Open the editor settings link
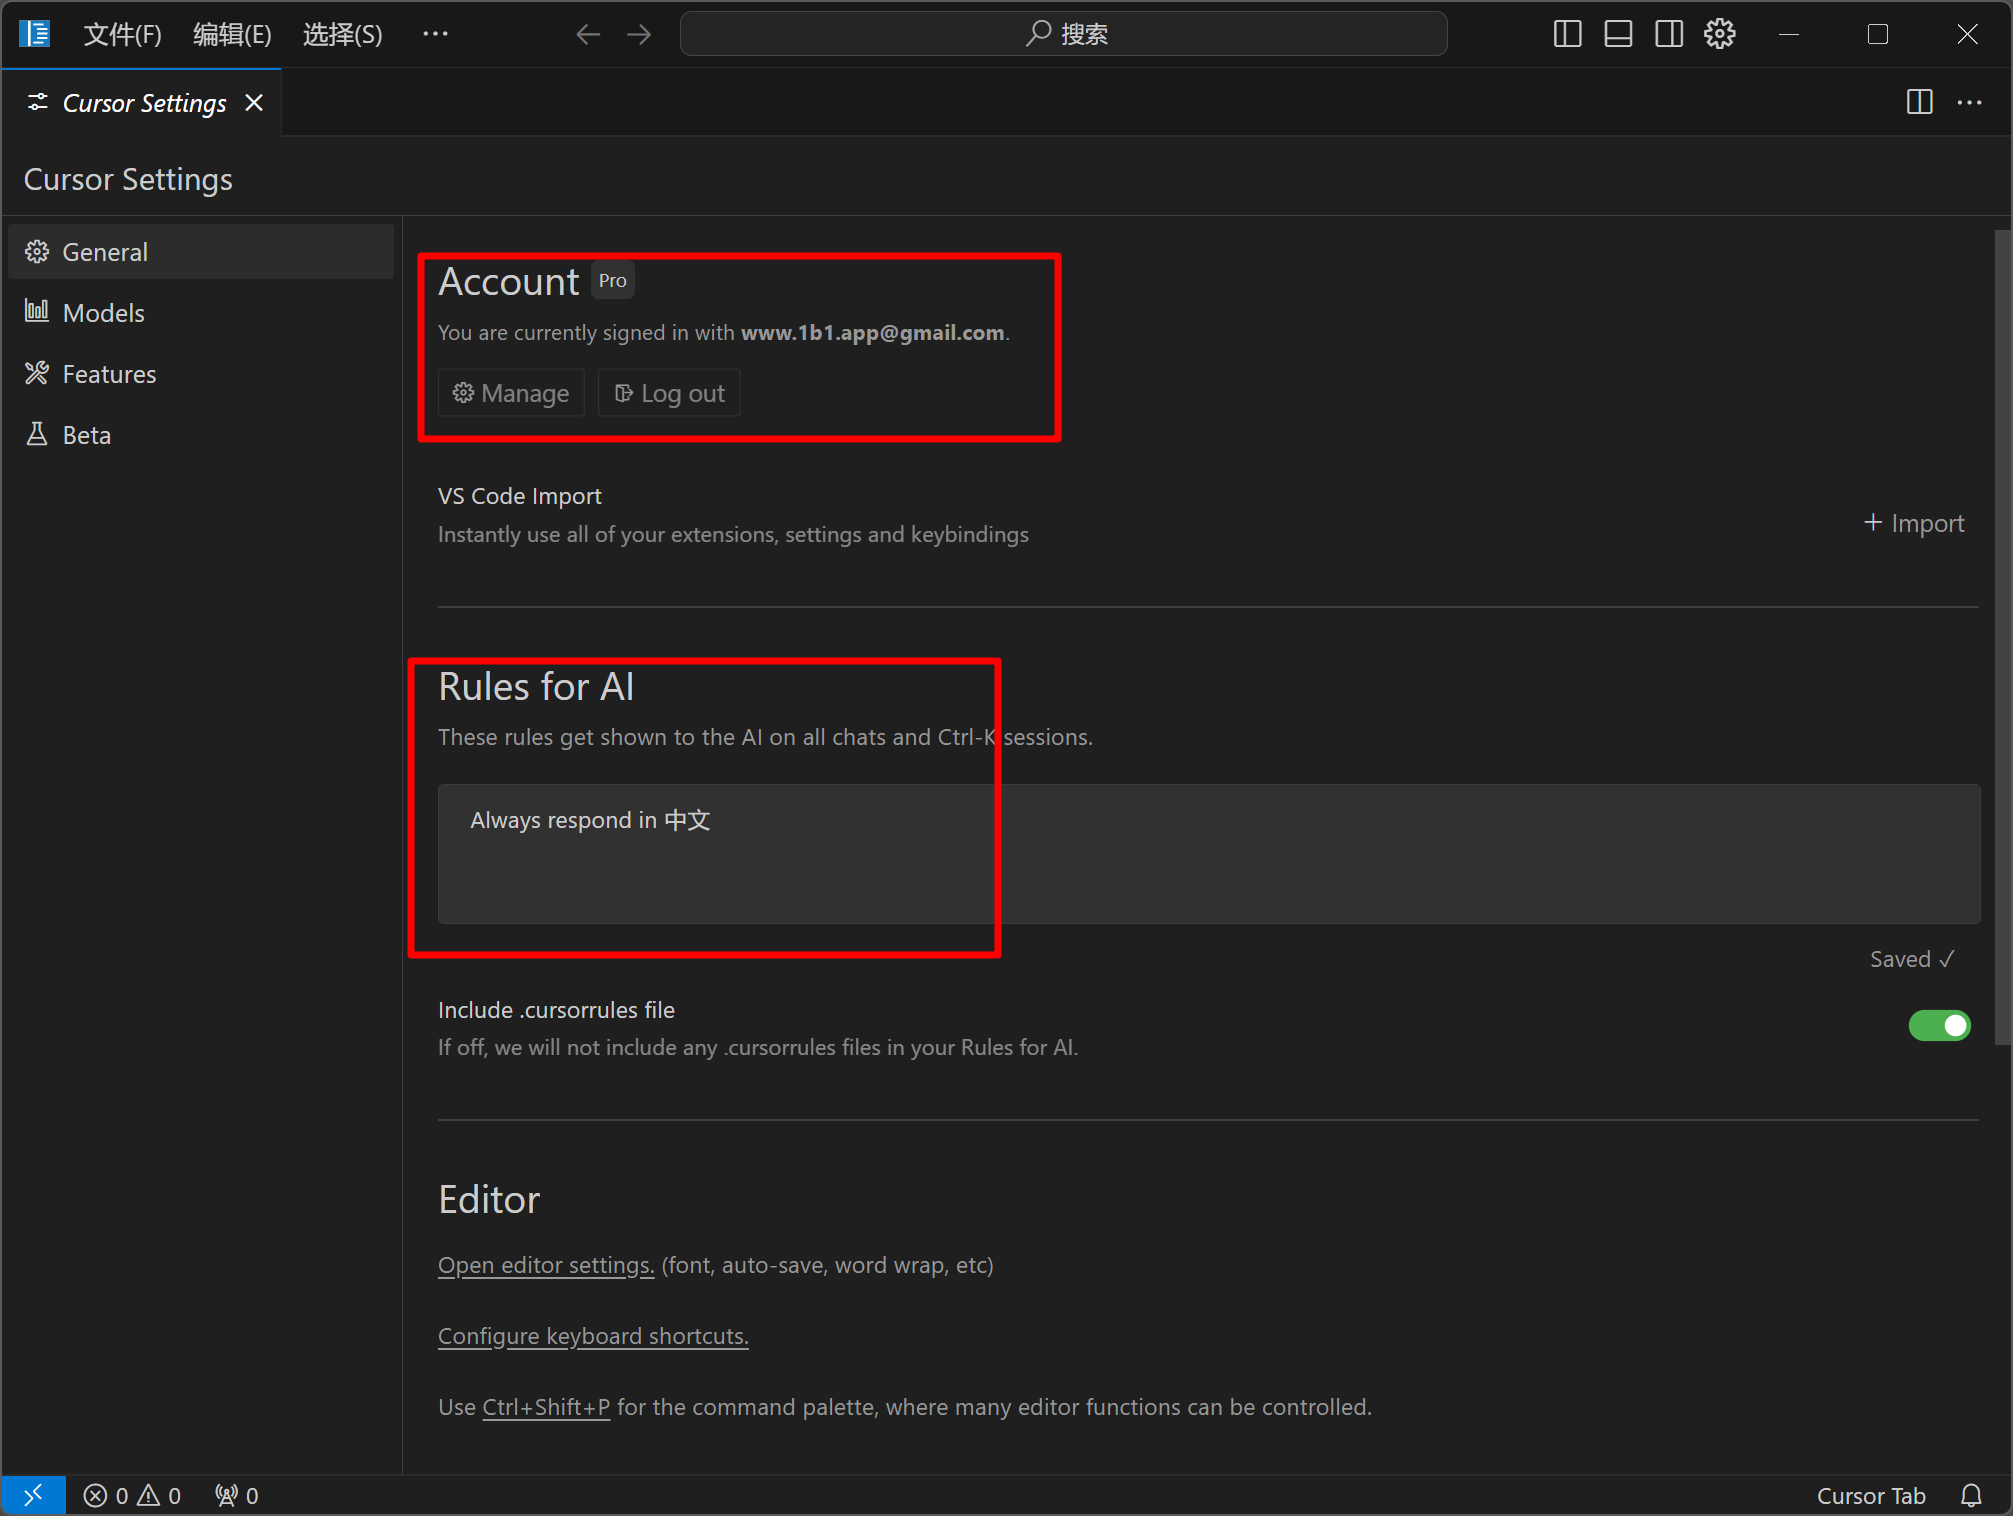Image resolution: width=2013 pixels, height=1516 pixels. click(x=546, y=1265)
